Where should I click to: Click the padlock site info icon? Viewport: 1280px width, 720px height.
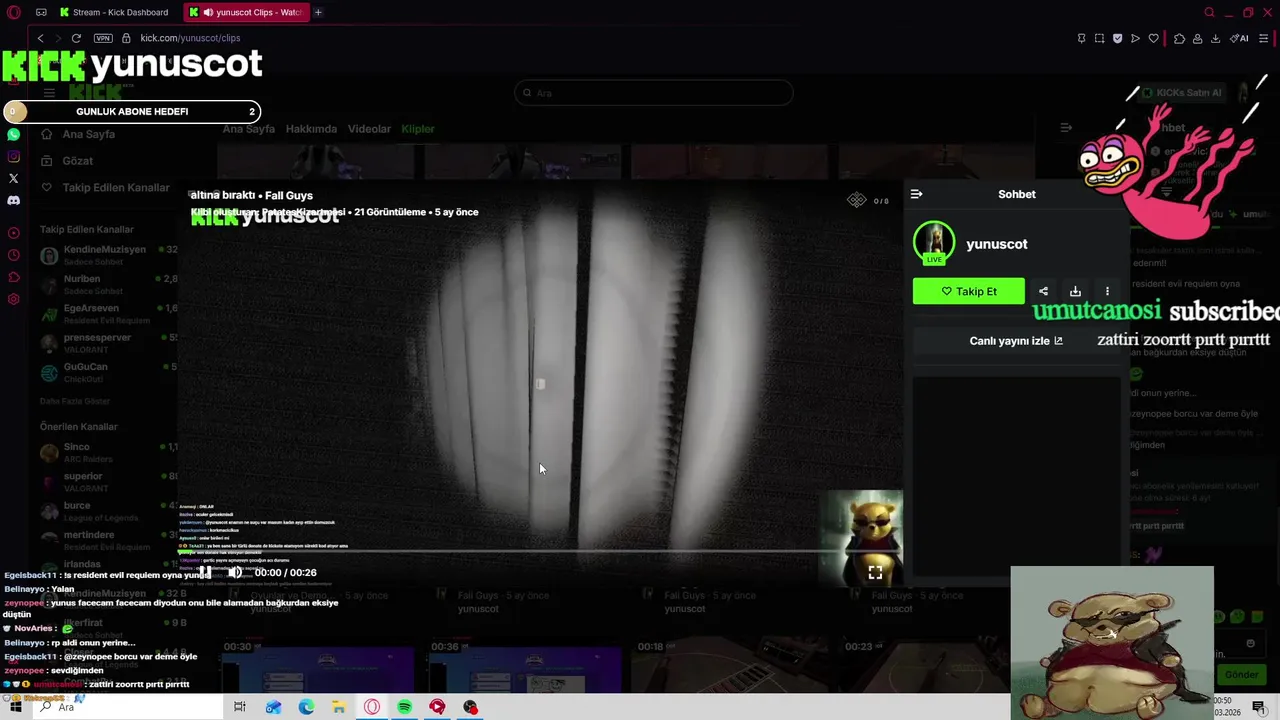126,38
